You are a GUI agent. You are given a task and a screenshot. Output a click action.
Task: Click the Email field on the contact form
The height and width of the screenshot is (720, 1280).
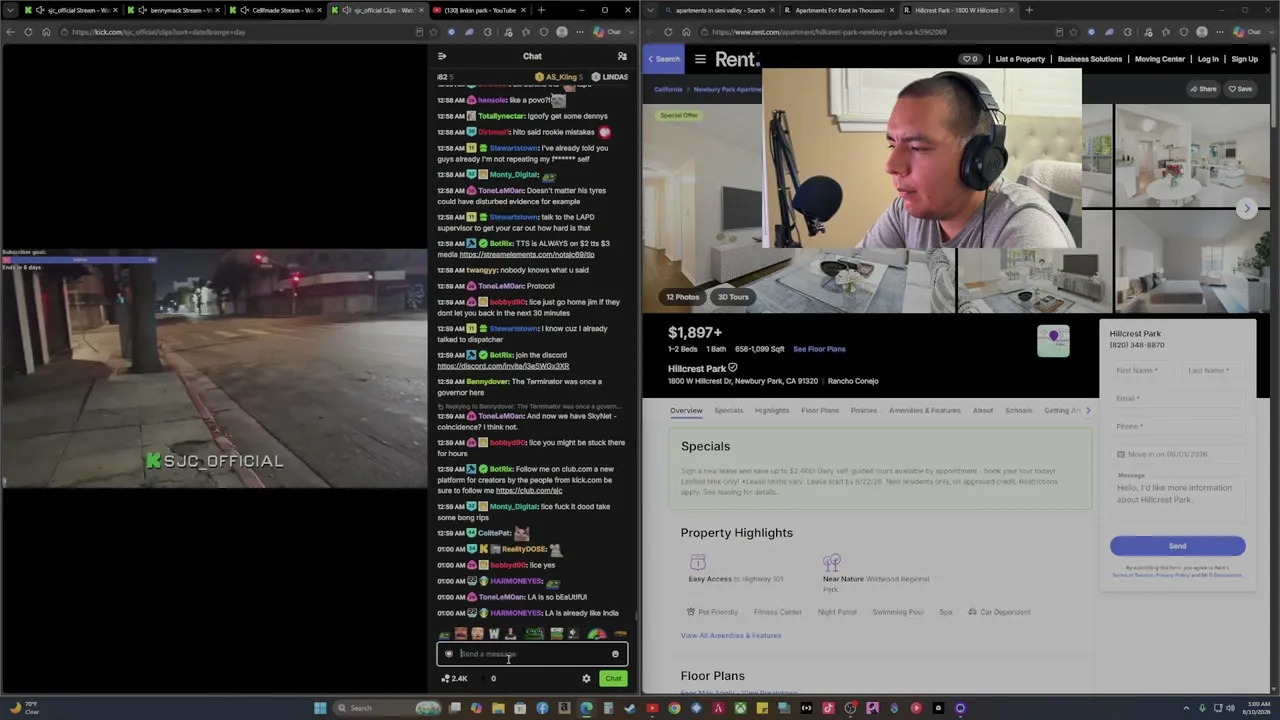click(1177, 399)
